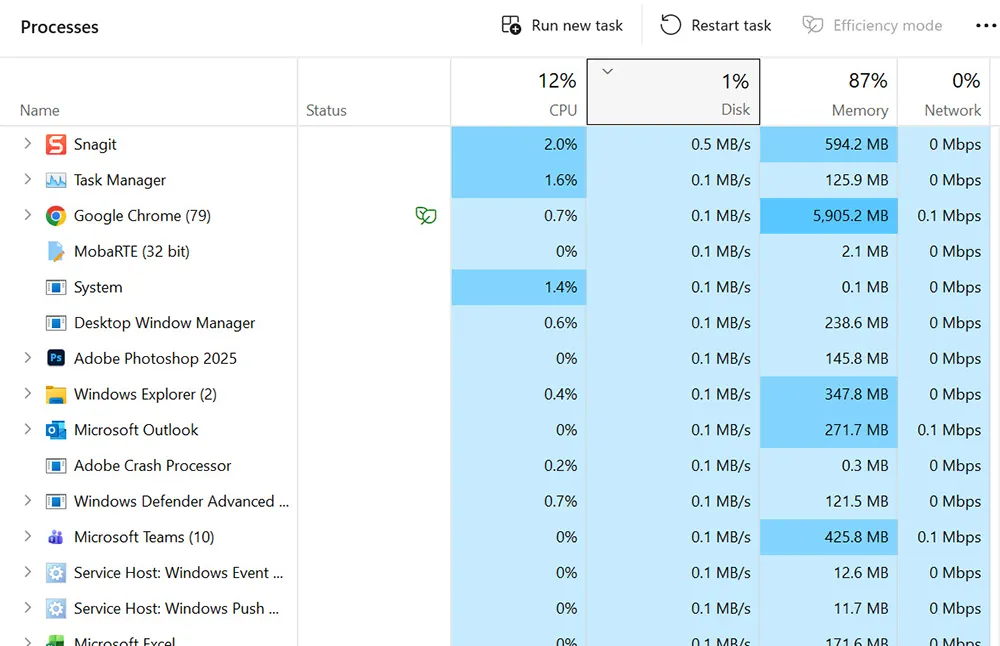
Task: Select the Google Chrome browser icon
Action: (x=58, y=215)
